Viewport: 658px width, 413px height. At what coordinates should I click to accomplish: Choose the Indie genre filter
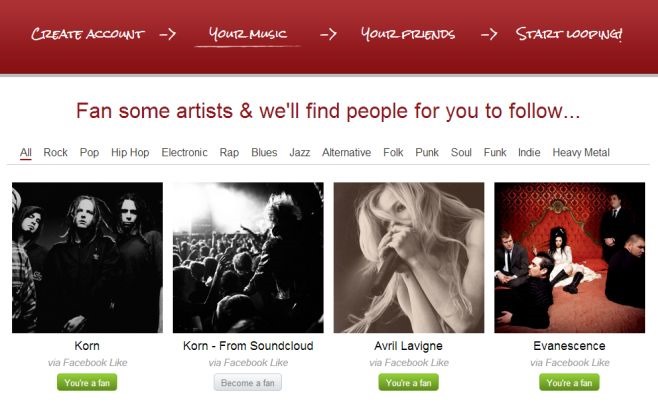(529, 153)
